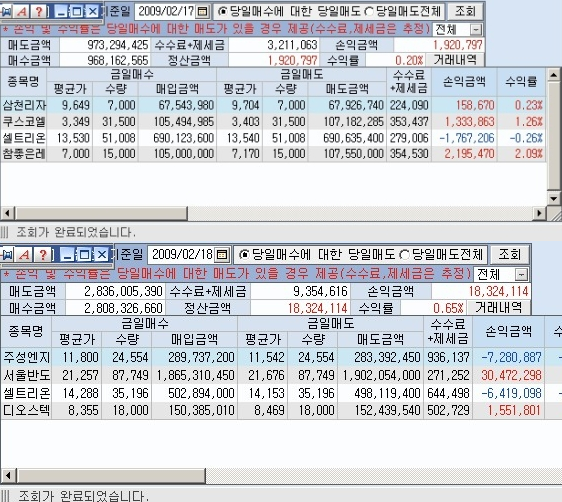Click the 수익률 column header in the upper table
Viewport: 562px width, 502px height.
521,82
